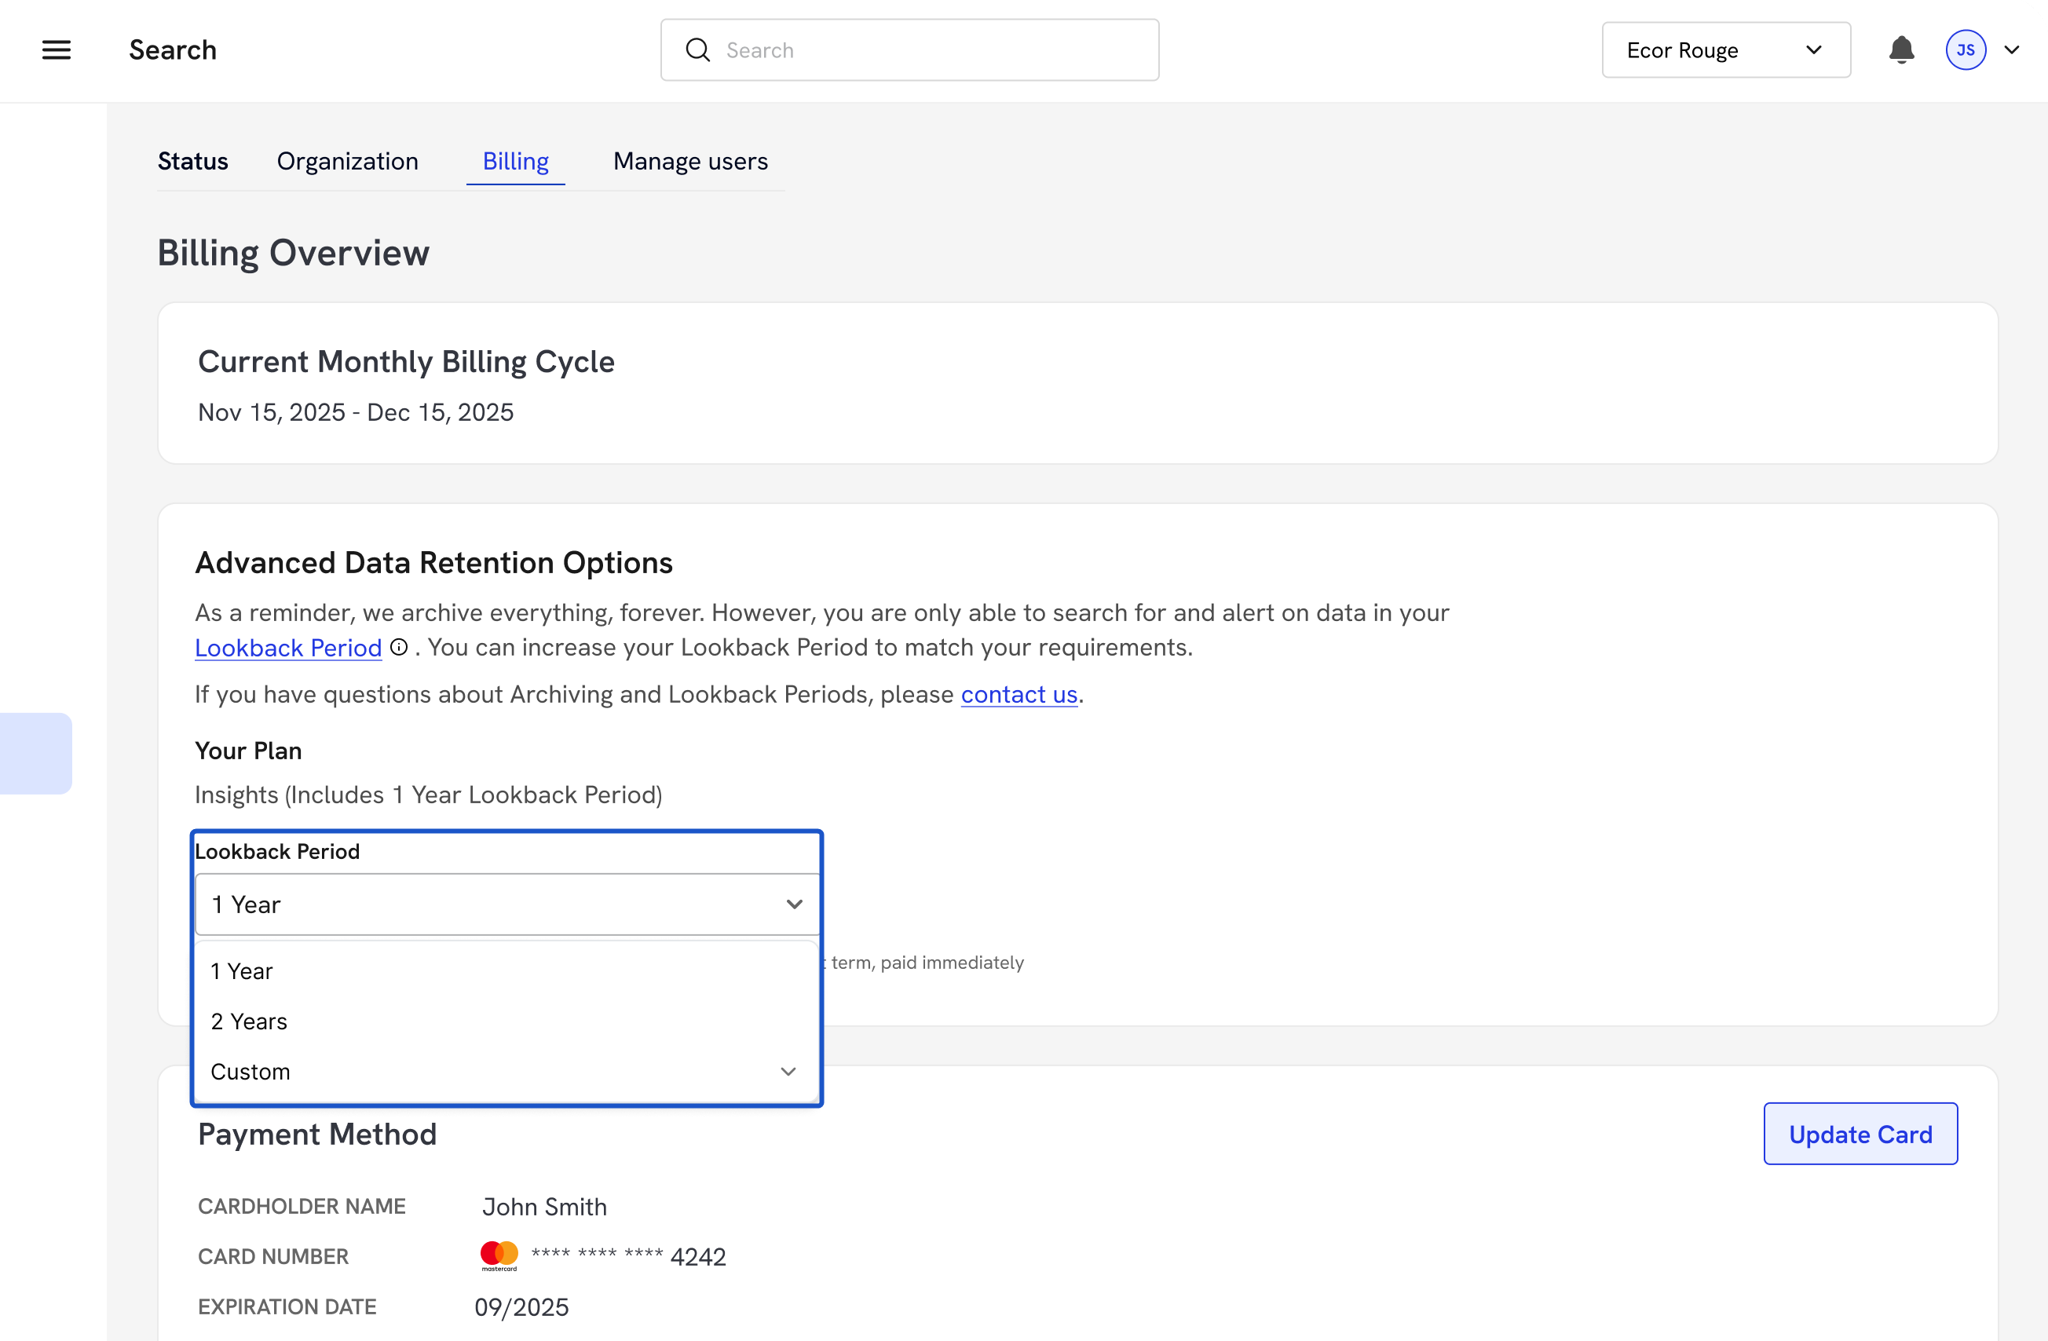Screen dimensions: 2048x1341
Task: Select the 1 Year option
Action: tap(242, 971)
